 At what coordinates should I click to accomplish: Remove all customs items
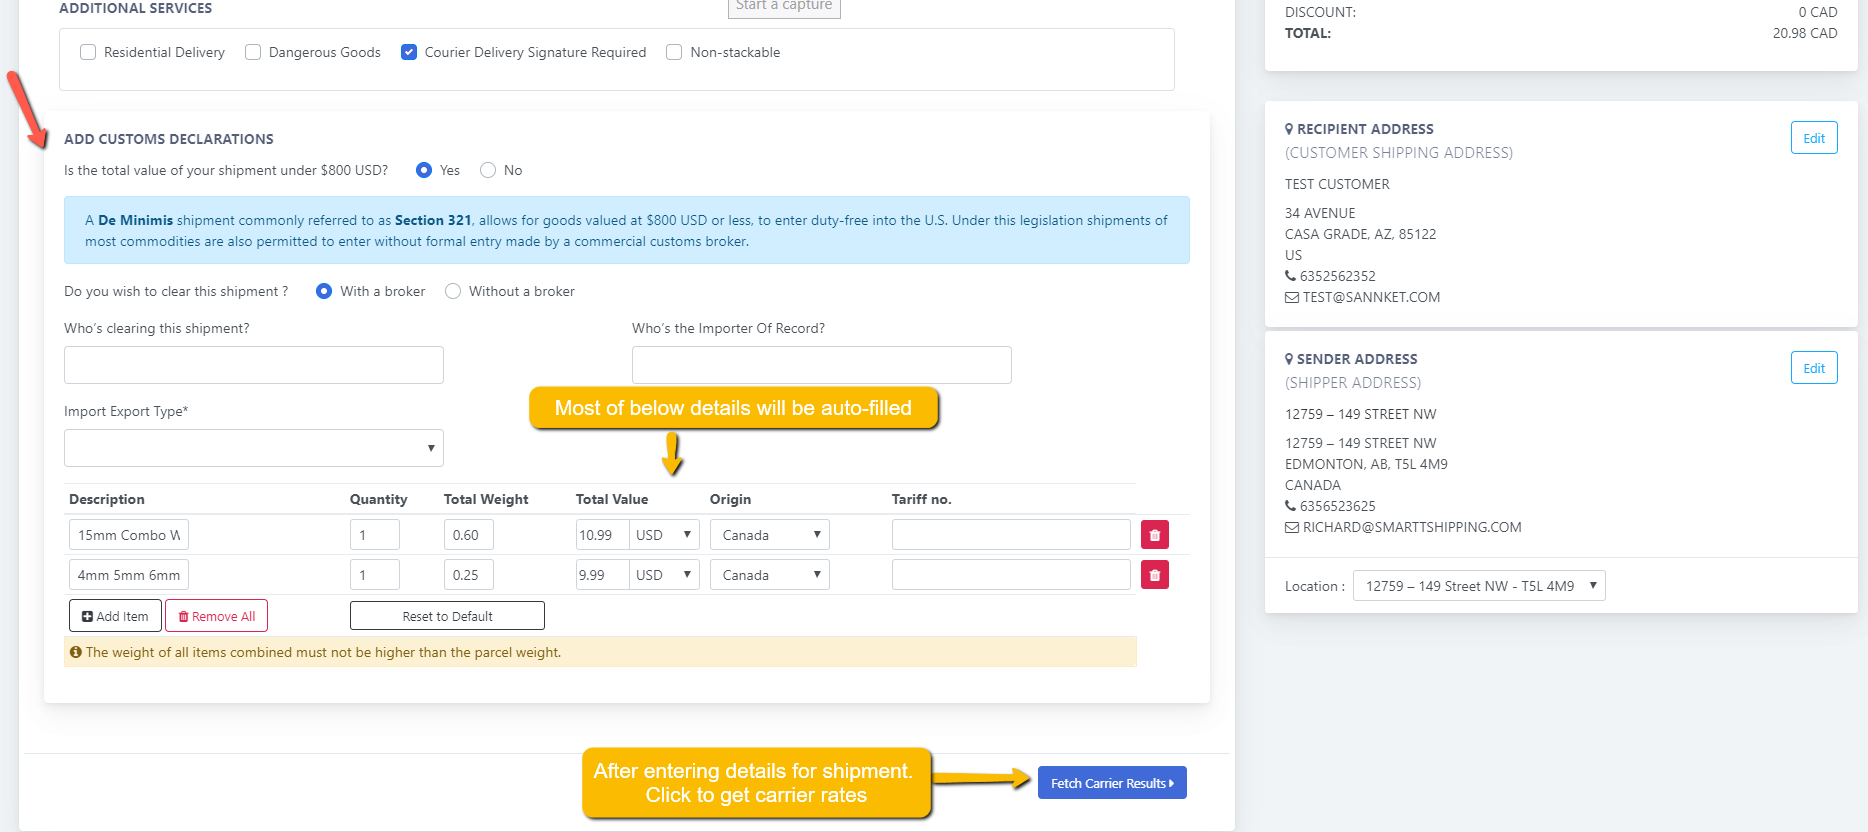tap(217, 616)
